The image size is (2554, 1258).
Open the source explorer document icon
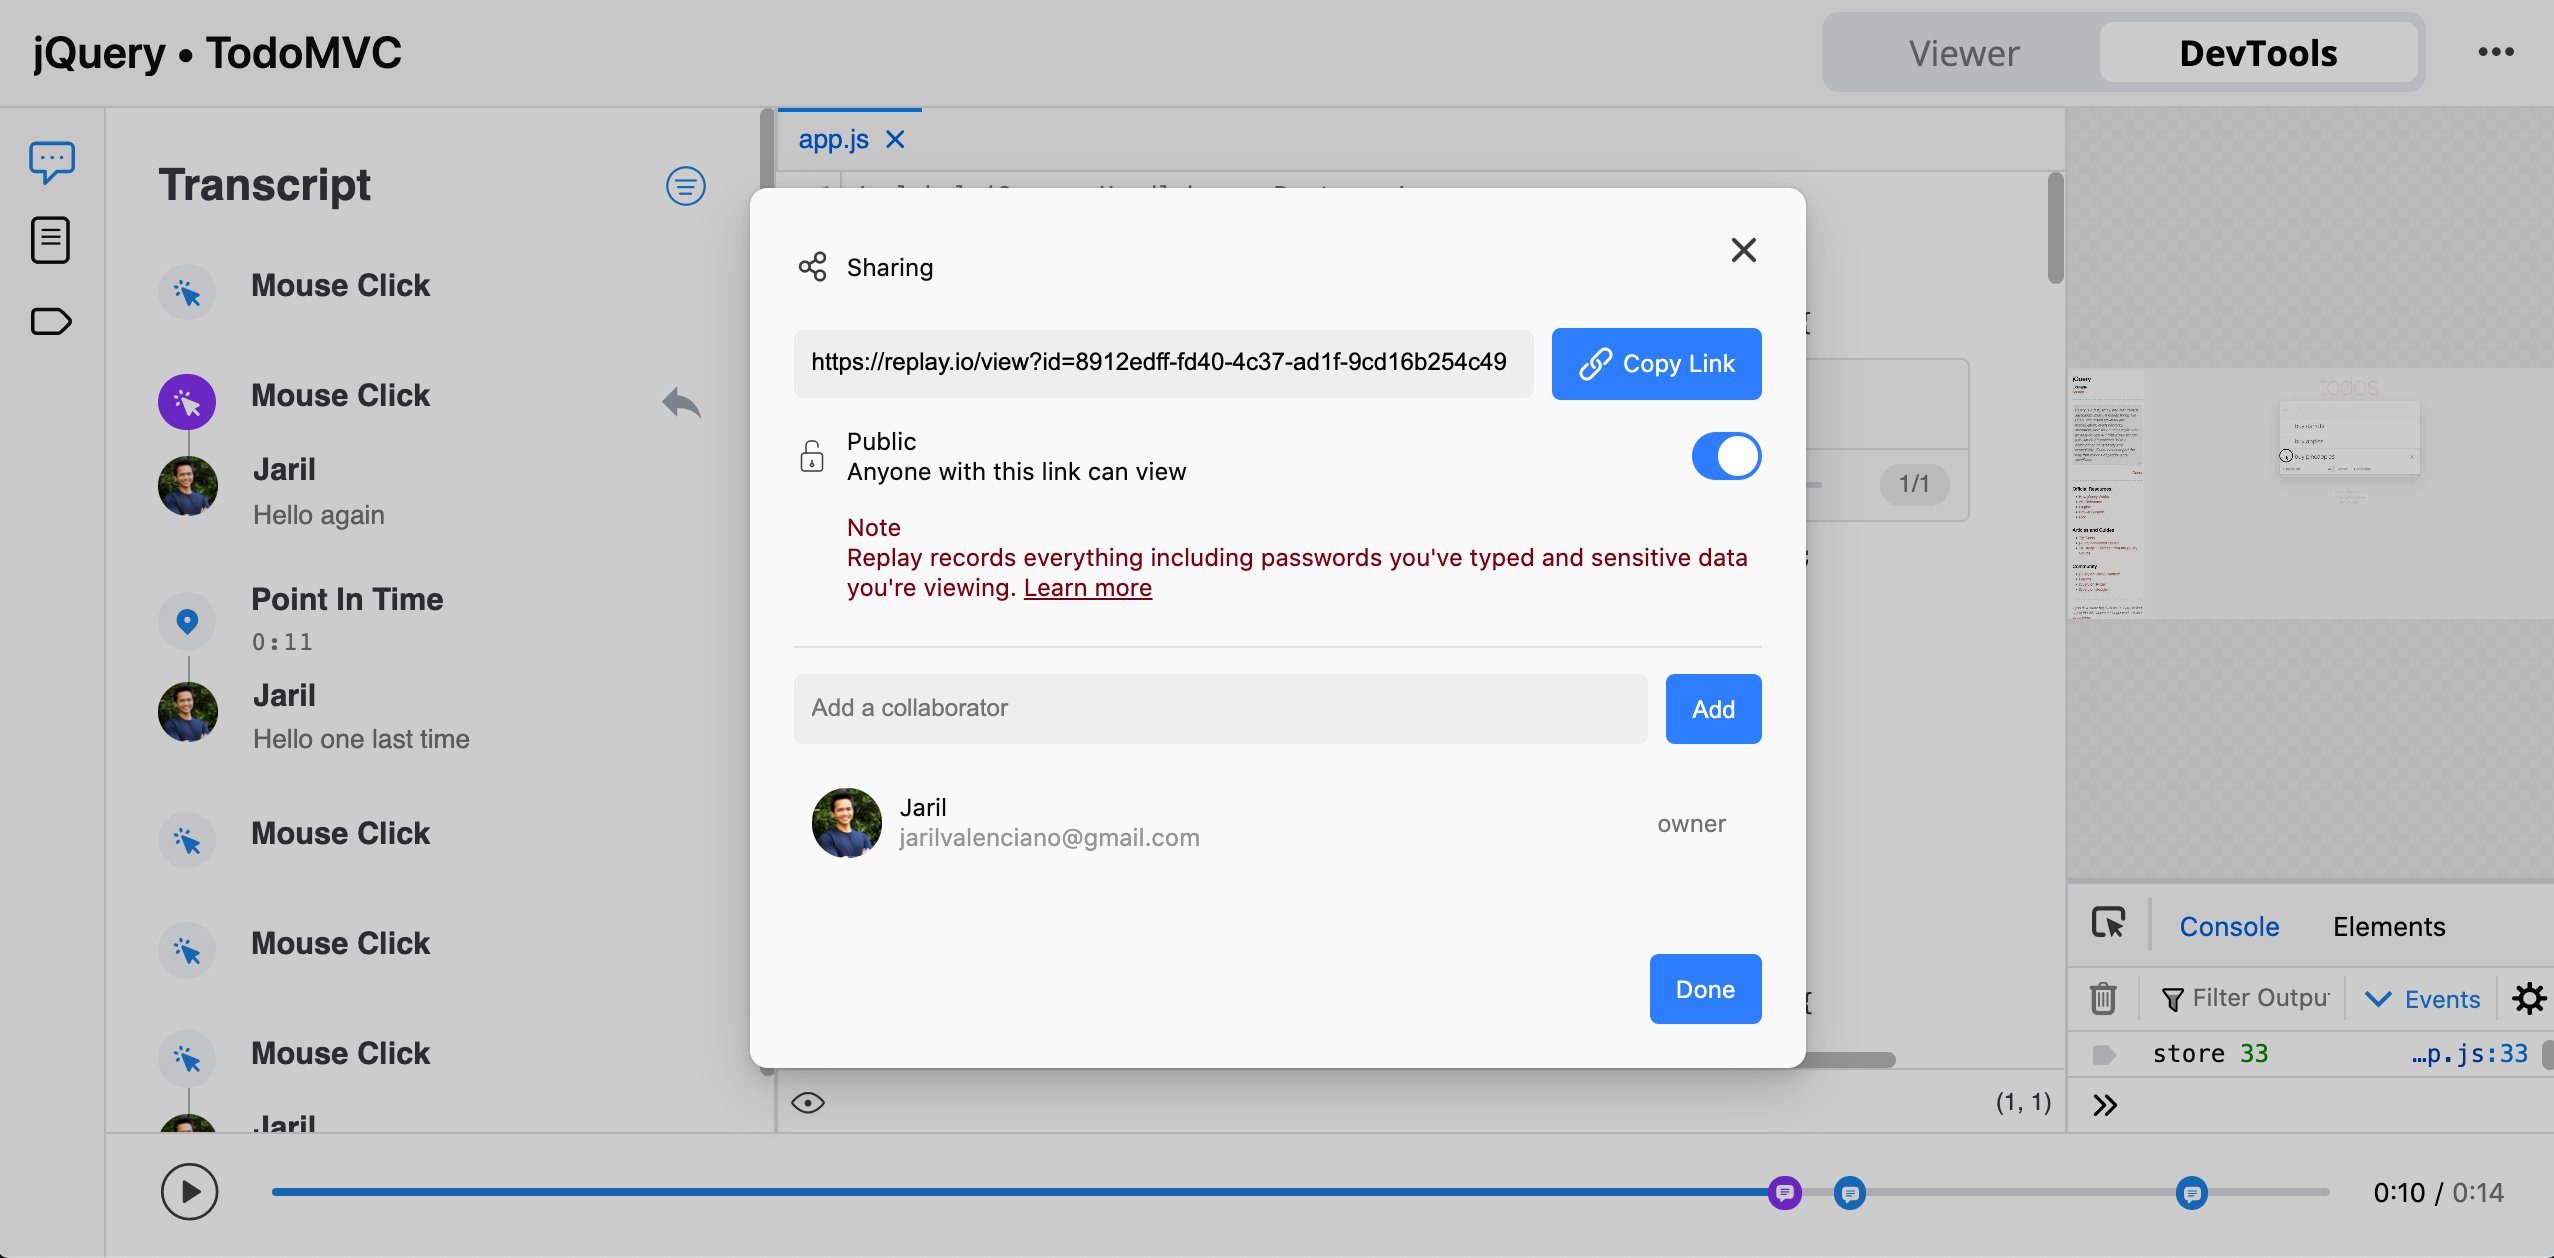pos(50,240)
